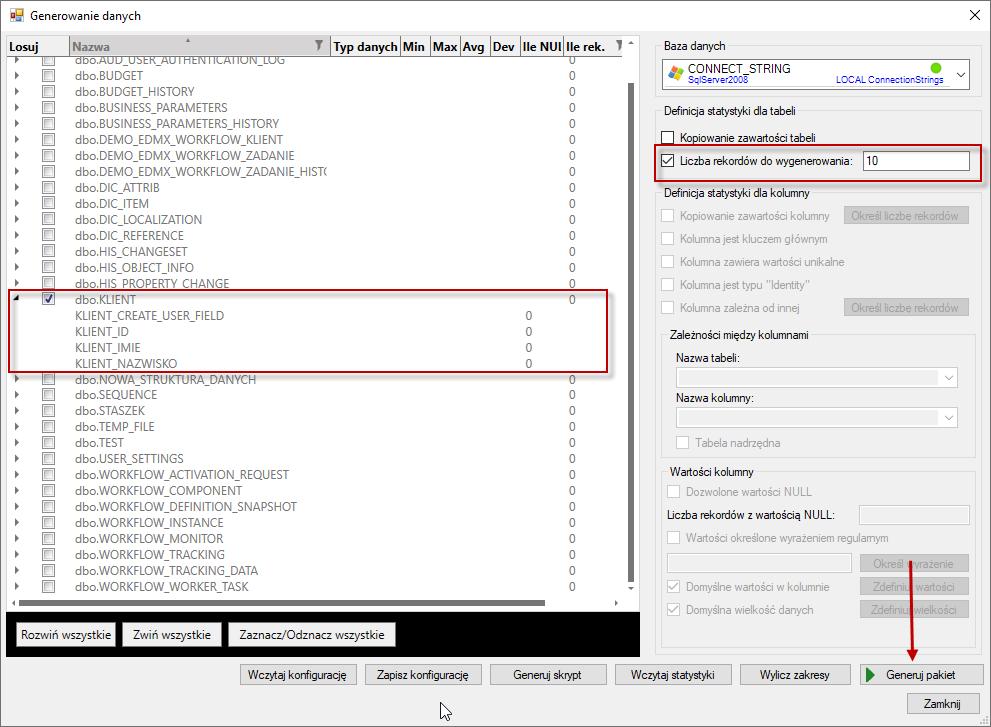Click the table list horizontal scrollbar thumb

[281, 603]
